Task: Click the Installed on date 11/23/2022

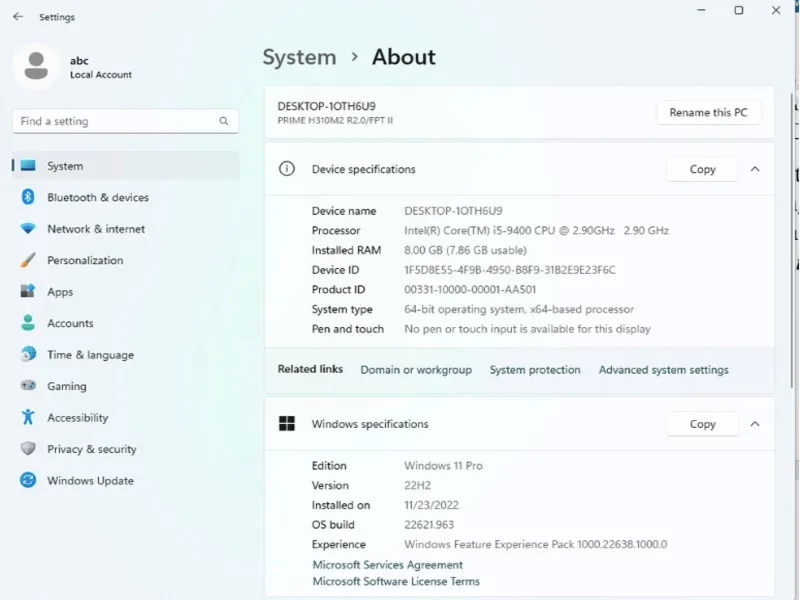Action: coord(431,505)
